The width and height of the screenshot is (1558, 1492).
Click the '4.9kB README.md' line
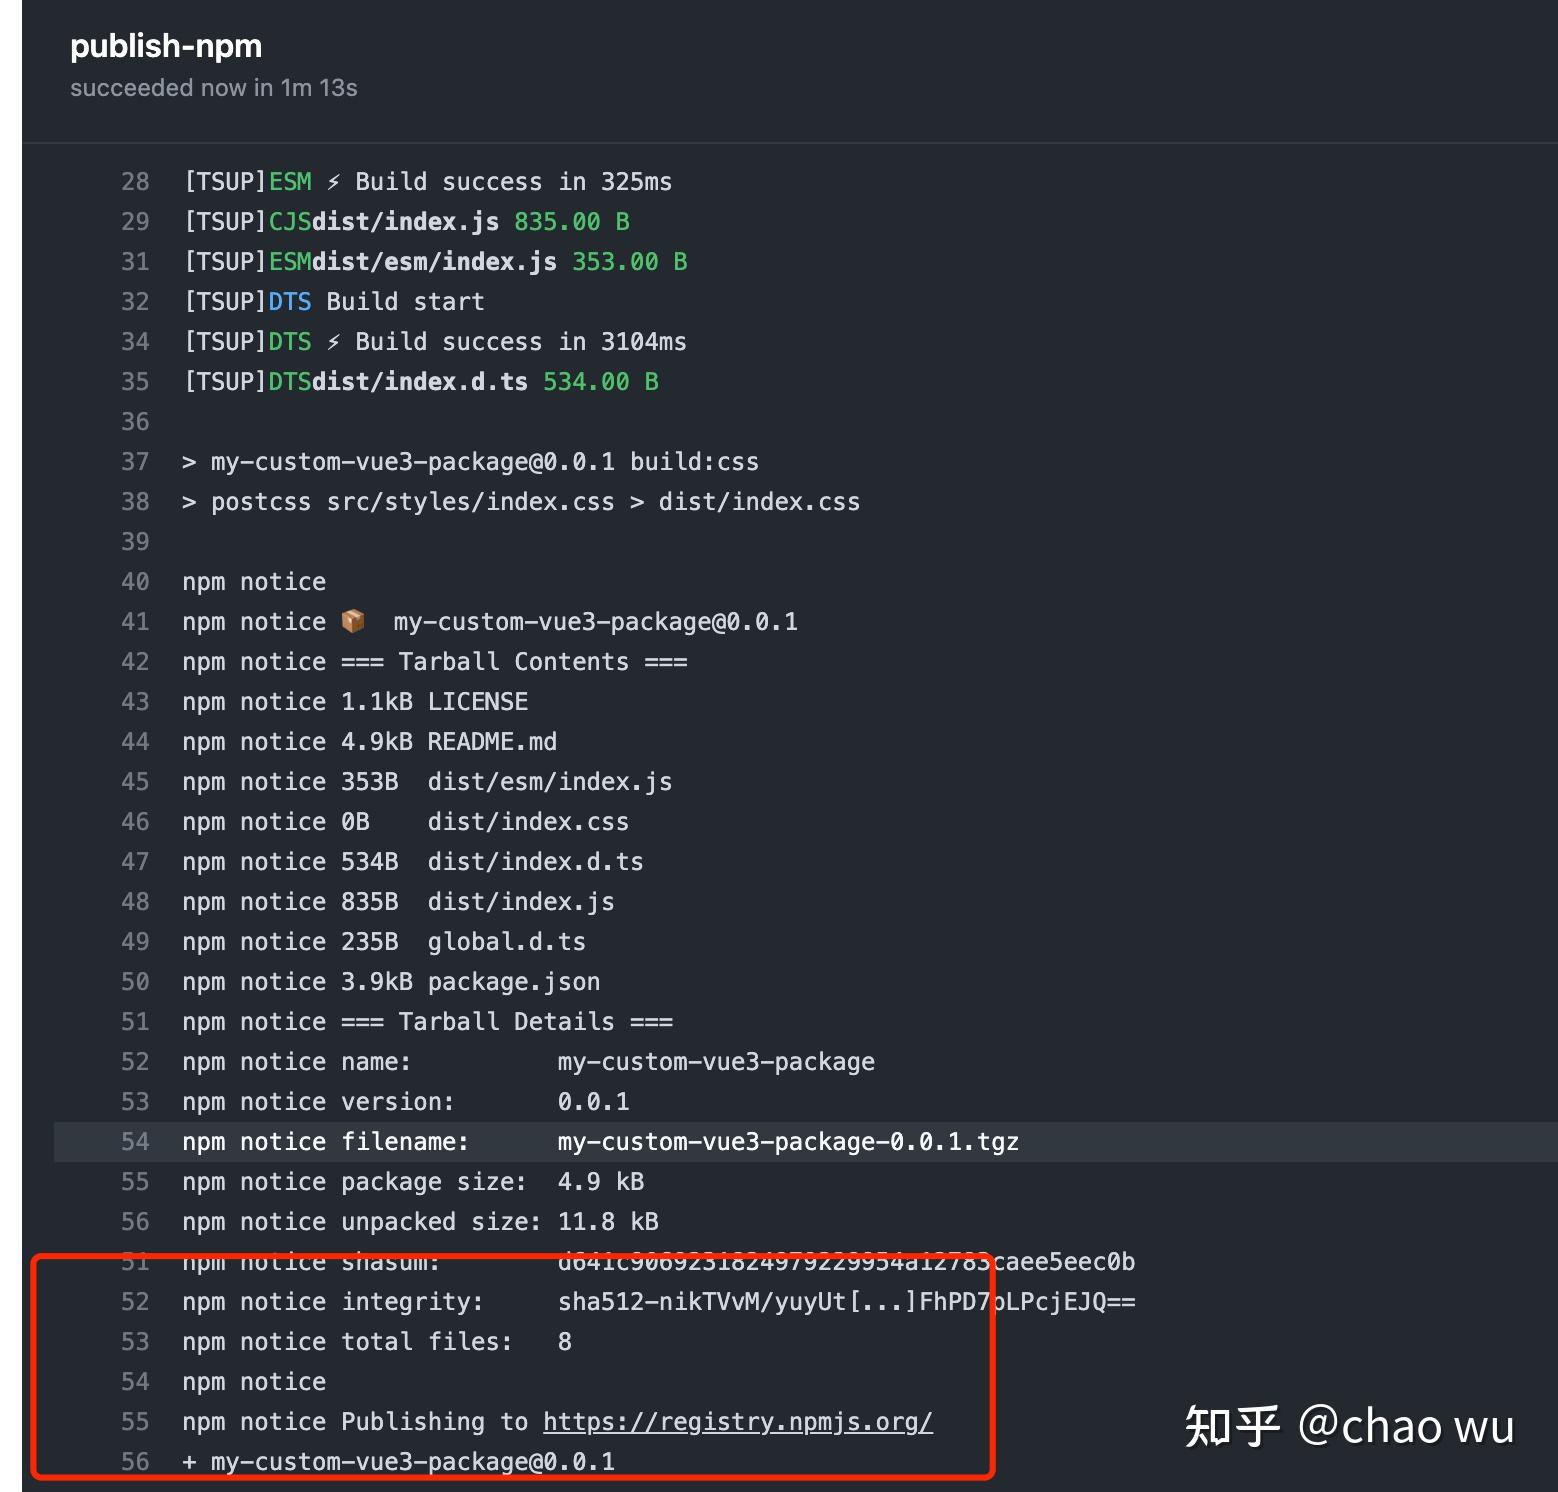[370, 742]
